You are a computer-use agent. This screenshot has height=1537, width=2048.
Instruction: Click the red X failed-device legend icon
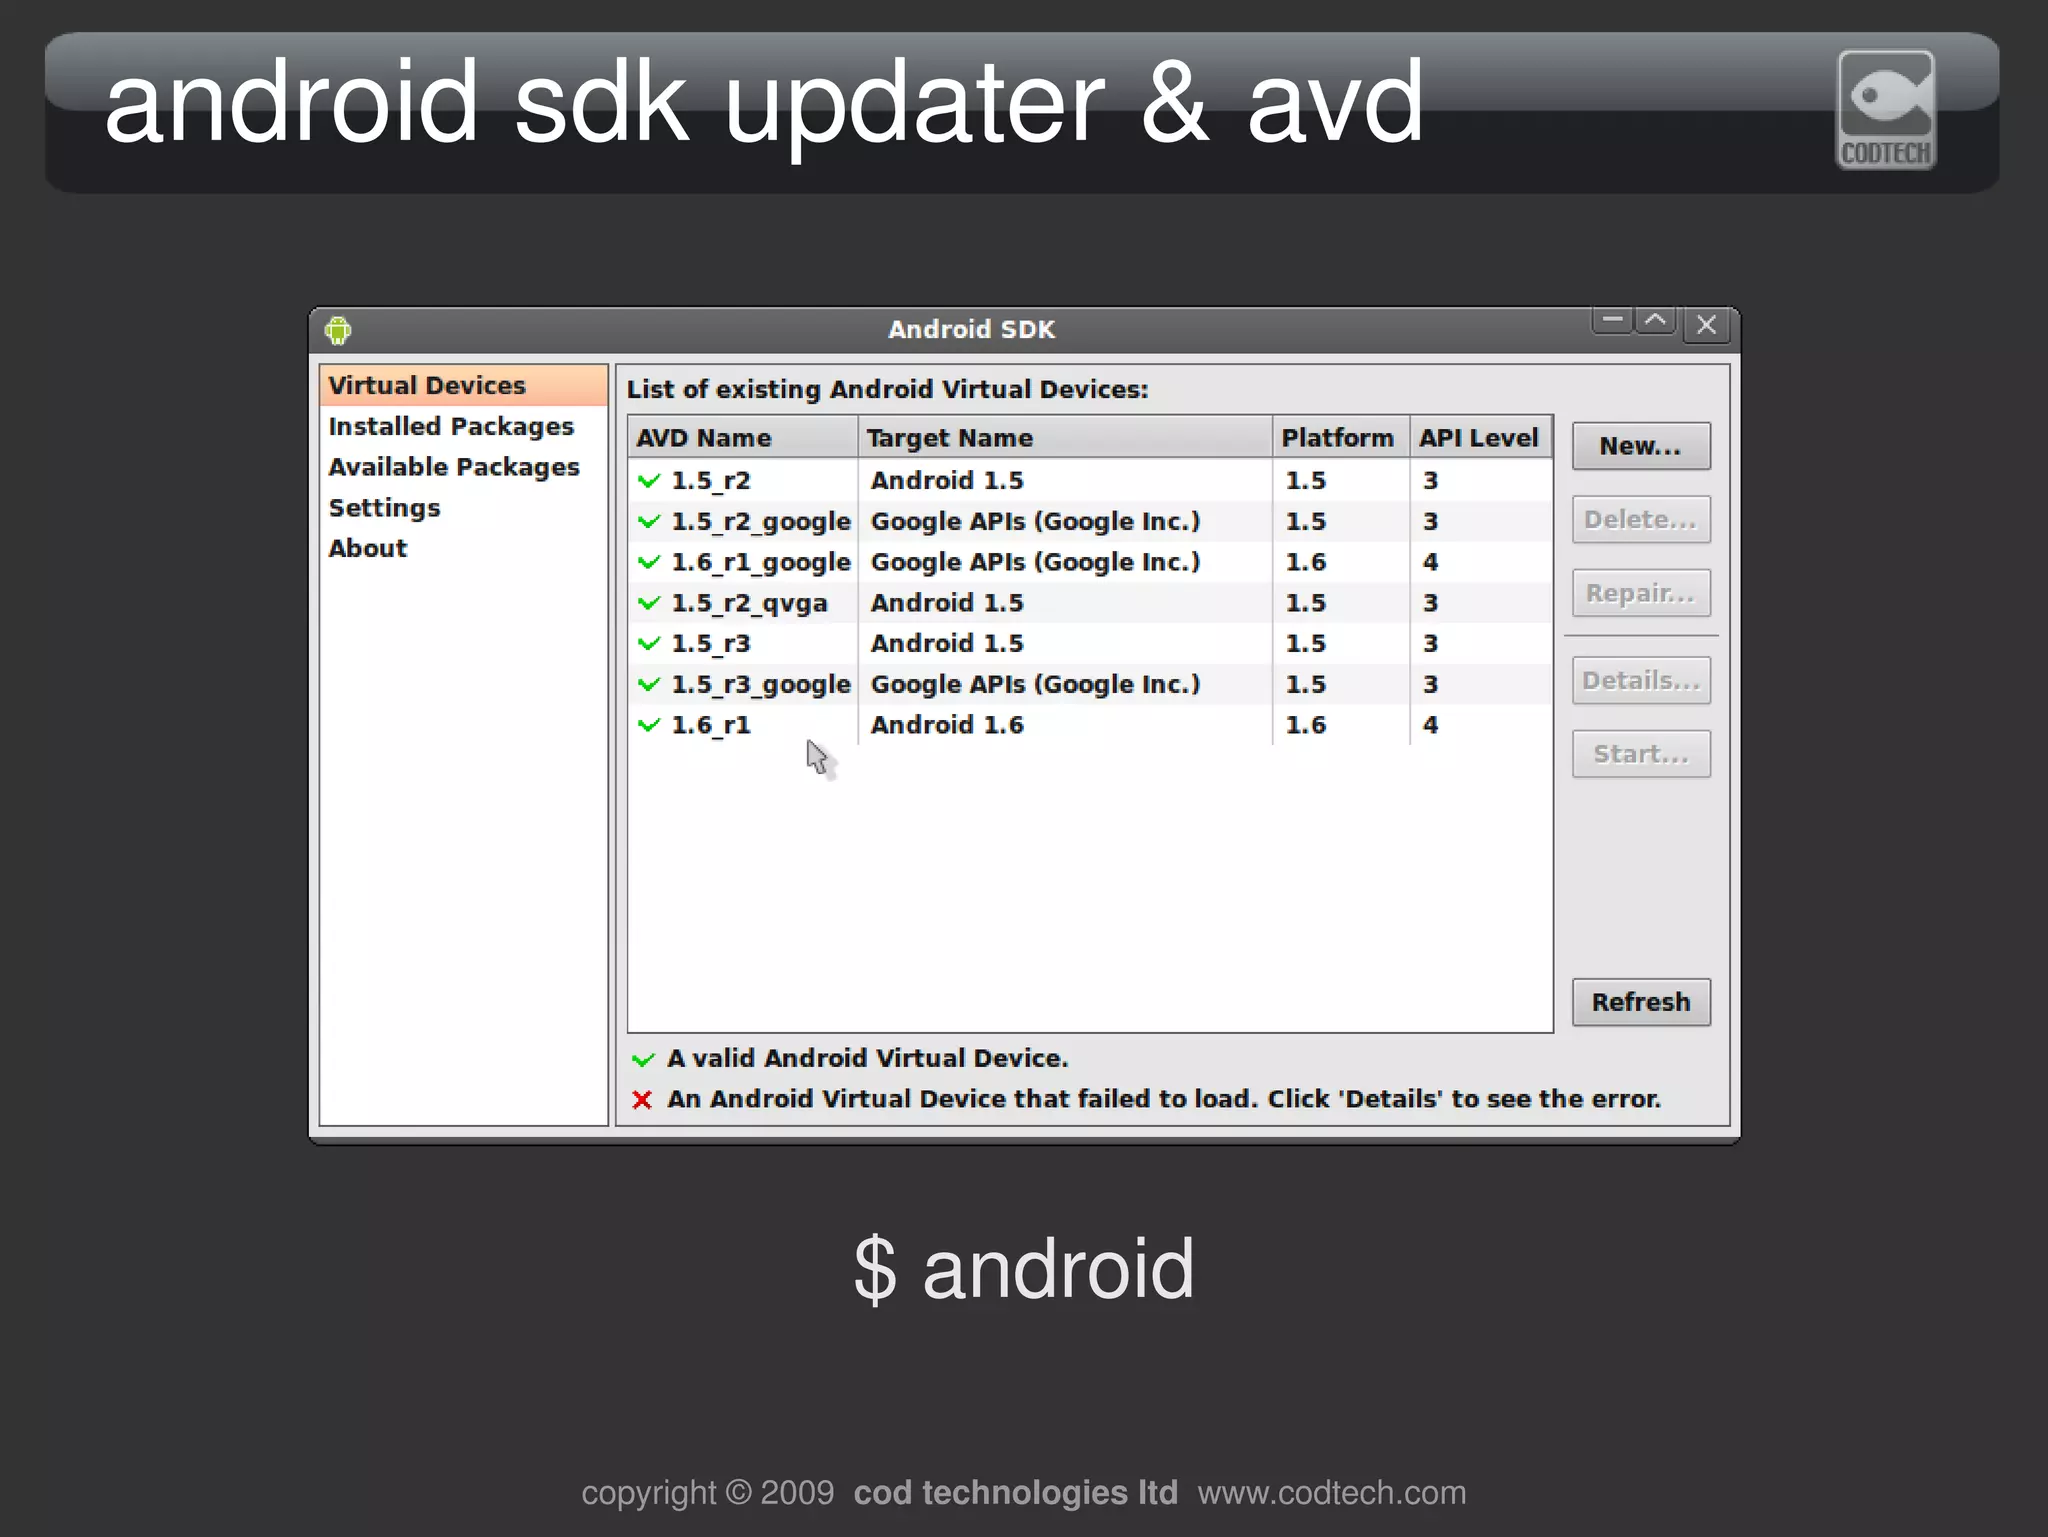pos(642,1100)
